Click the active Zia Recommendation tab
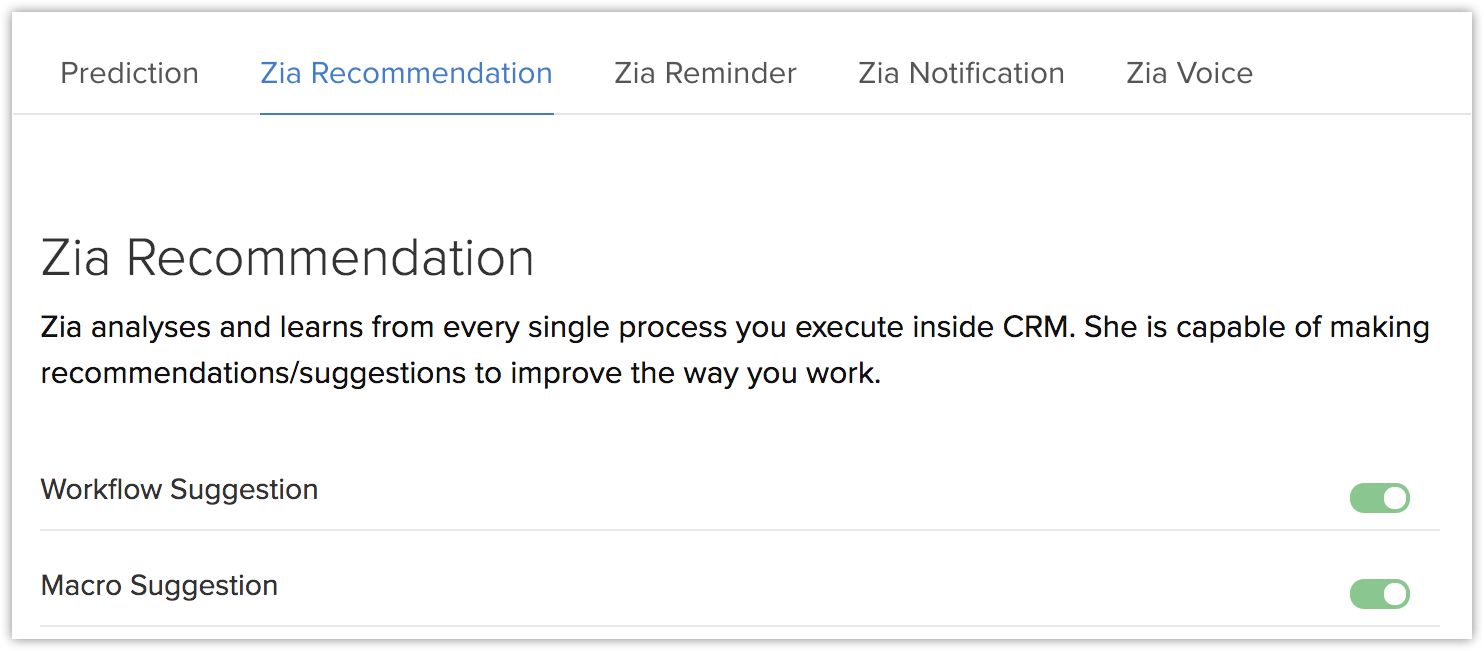 tap(406, 73)
